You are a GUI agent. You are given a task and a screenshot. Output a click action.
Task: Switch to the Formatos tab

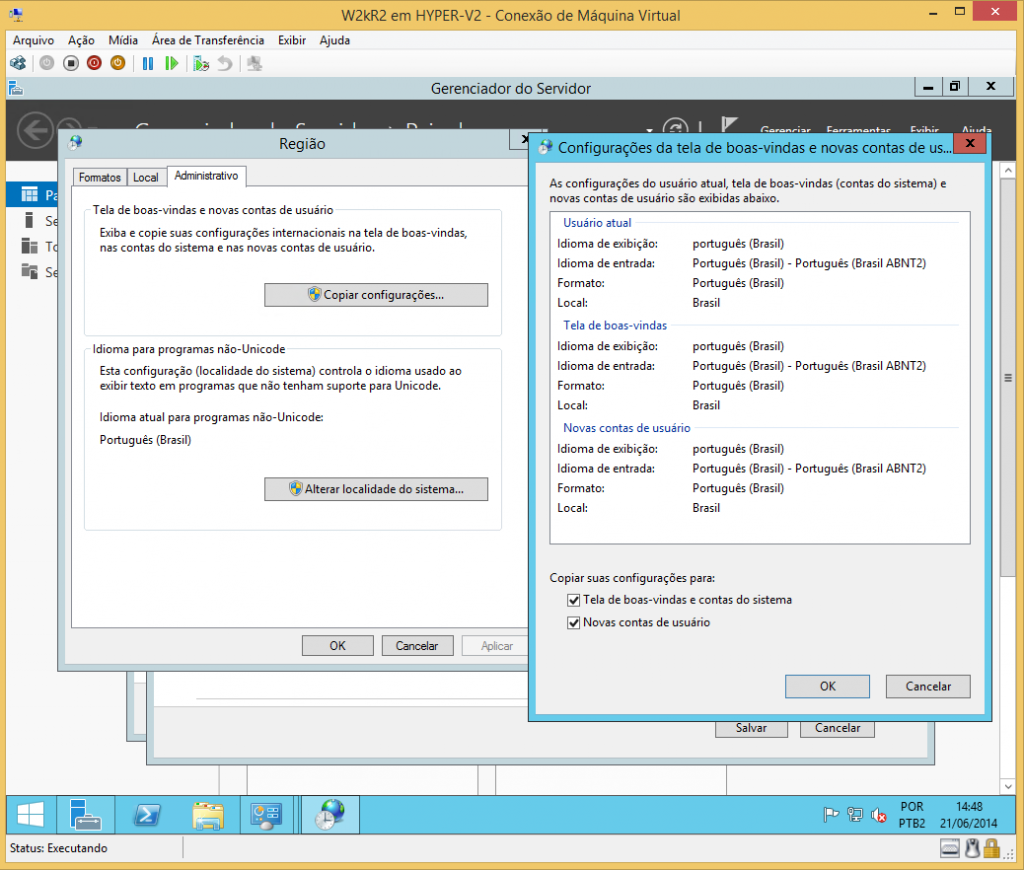pyautogui.click(x=99, y=177)
